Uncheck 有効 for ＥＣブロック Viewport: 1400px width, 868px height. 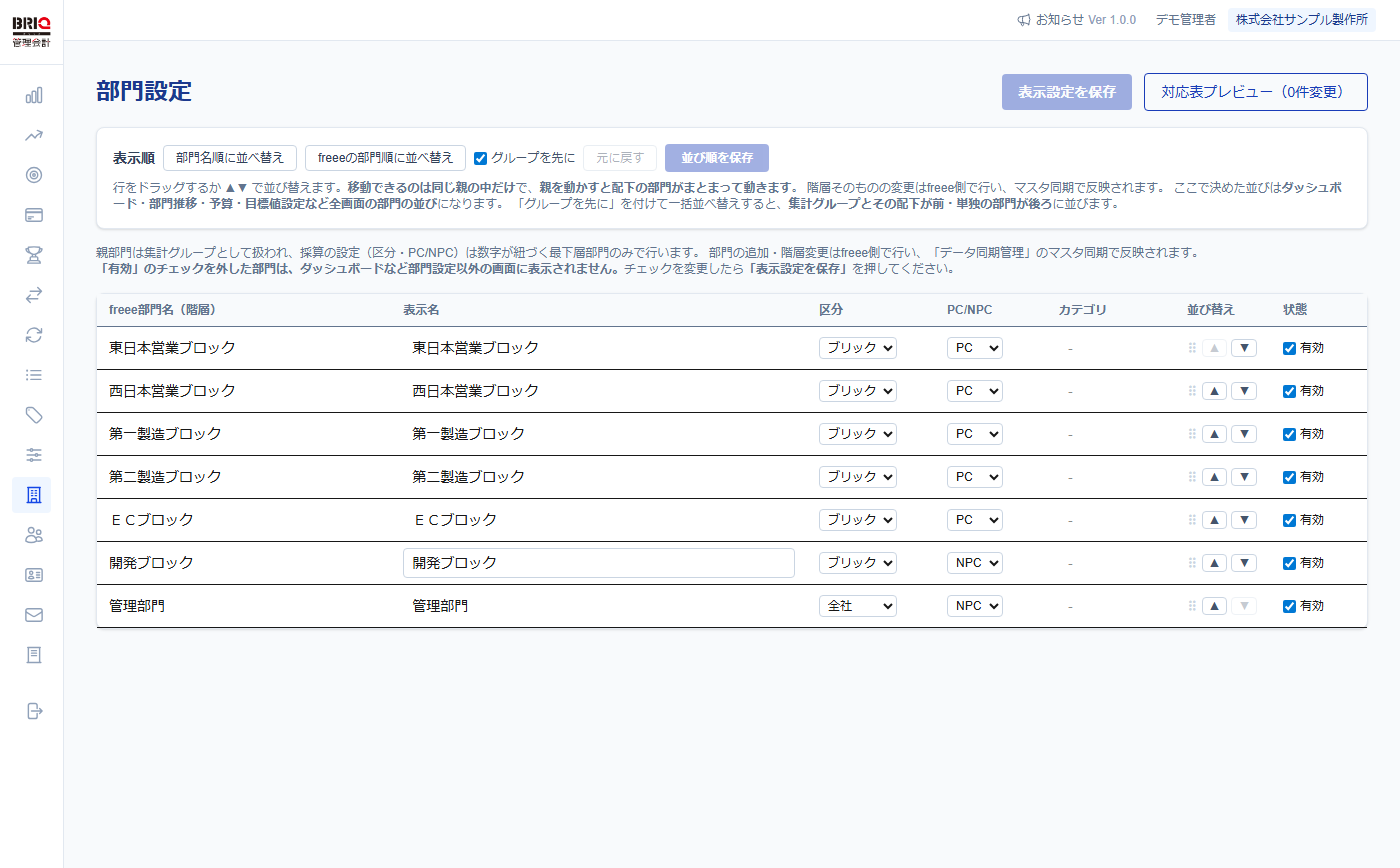click(1290, 520)
